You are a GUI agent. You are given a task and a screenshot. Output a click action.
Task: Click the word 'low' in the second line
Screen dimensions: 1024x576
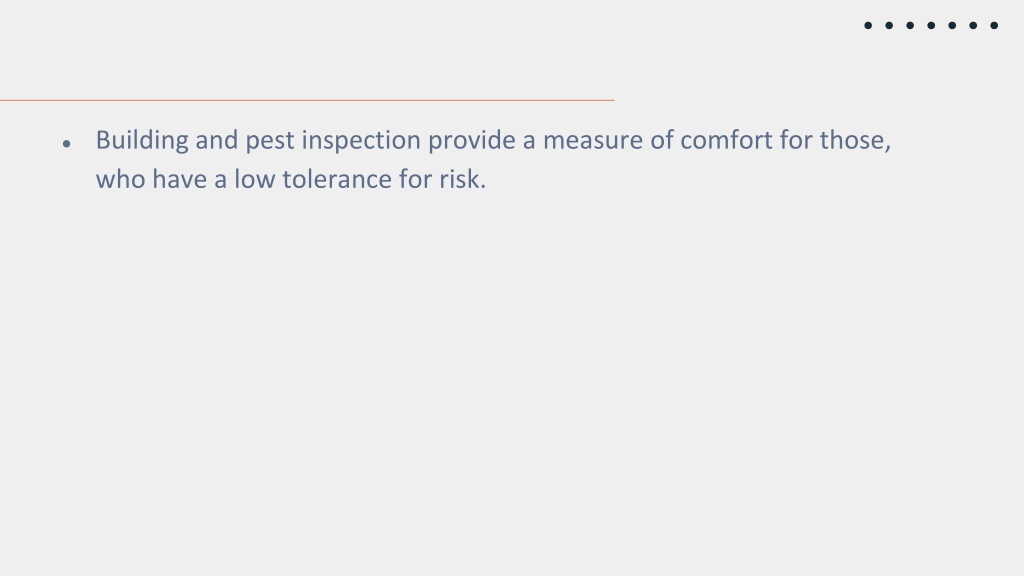[255, 179]
